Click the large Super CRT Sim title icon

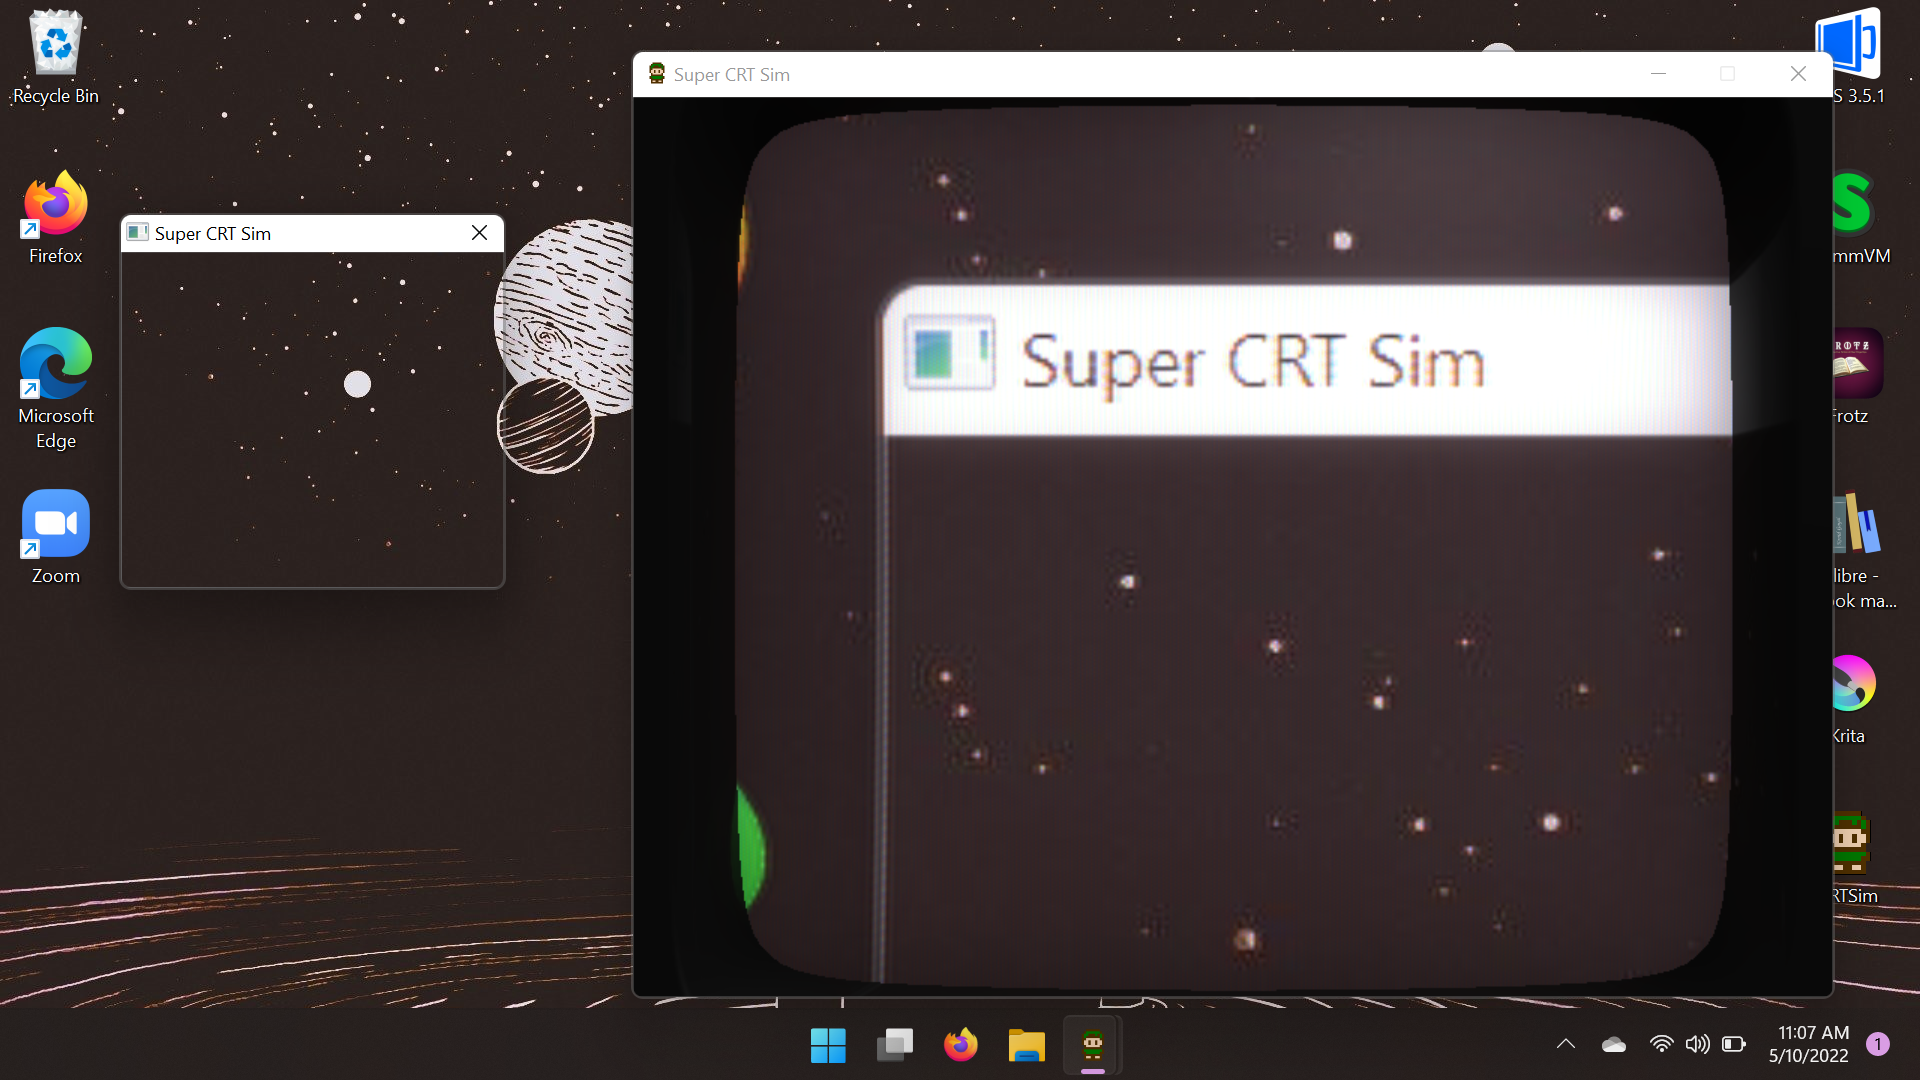point(657,74)
